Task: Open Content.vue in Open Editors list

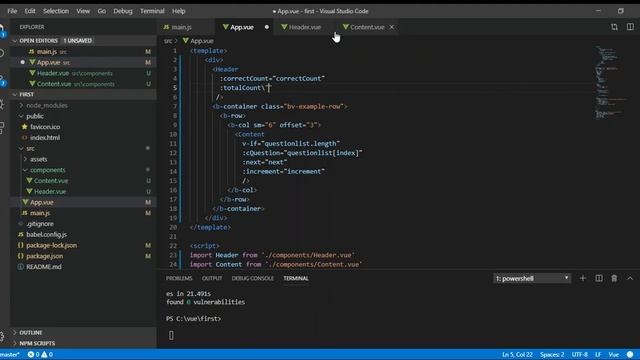Action: (x=84, y=84)
